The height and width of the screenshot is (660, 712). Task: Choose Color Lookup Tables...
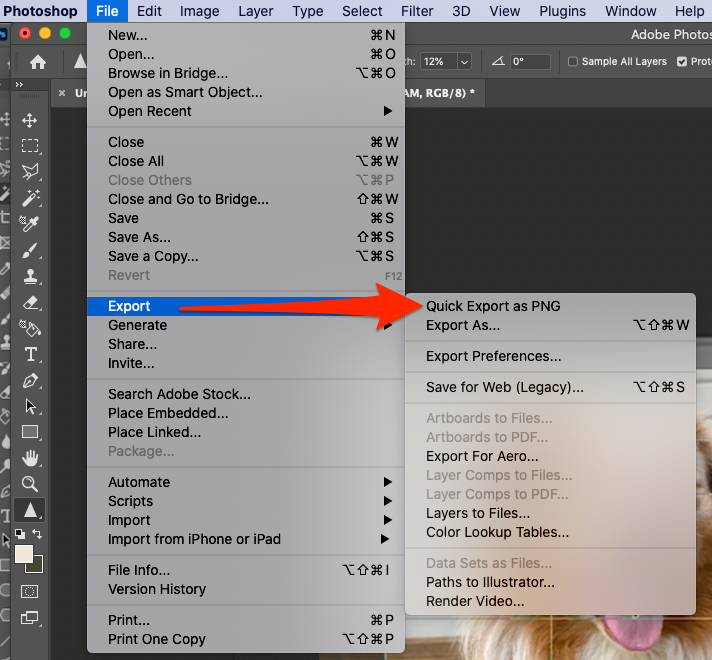(x=550, y=532)
